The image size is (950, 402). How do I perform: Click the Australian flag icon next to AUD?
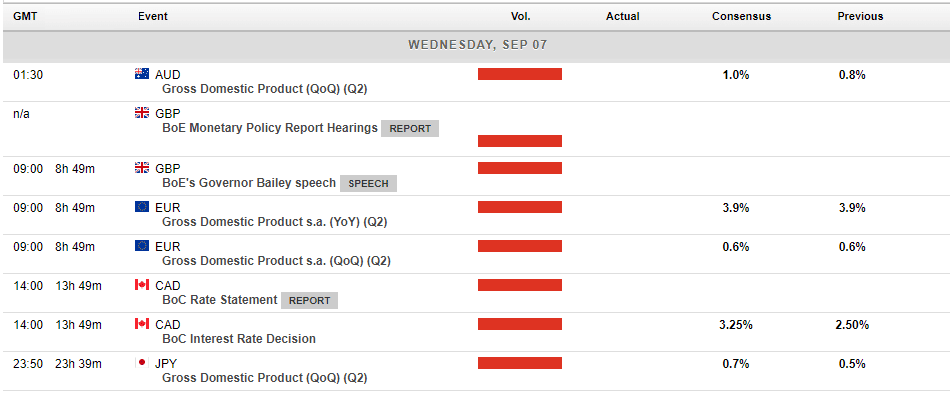(x=141, y=74)
